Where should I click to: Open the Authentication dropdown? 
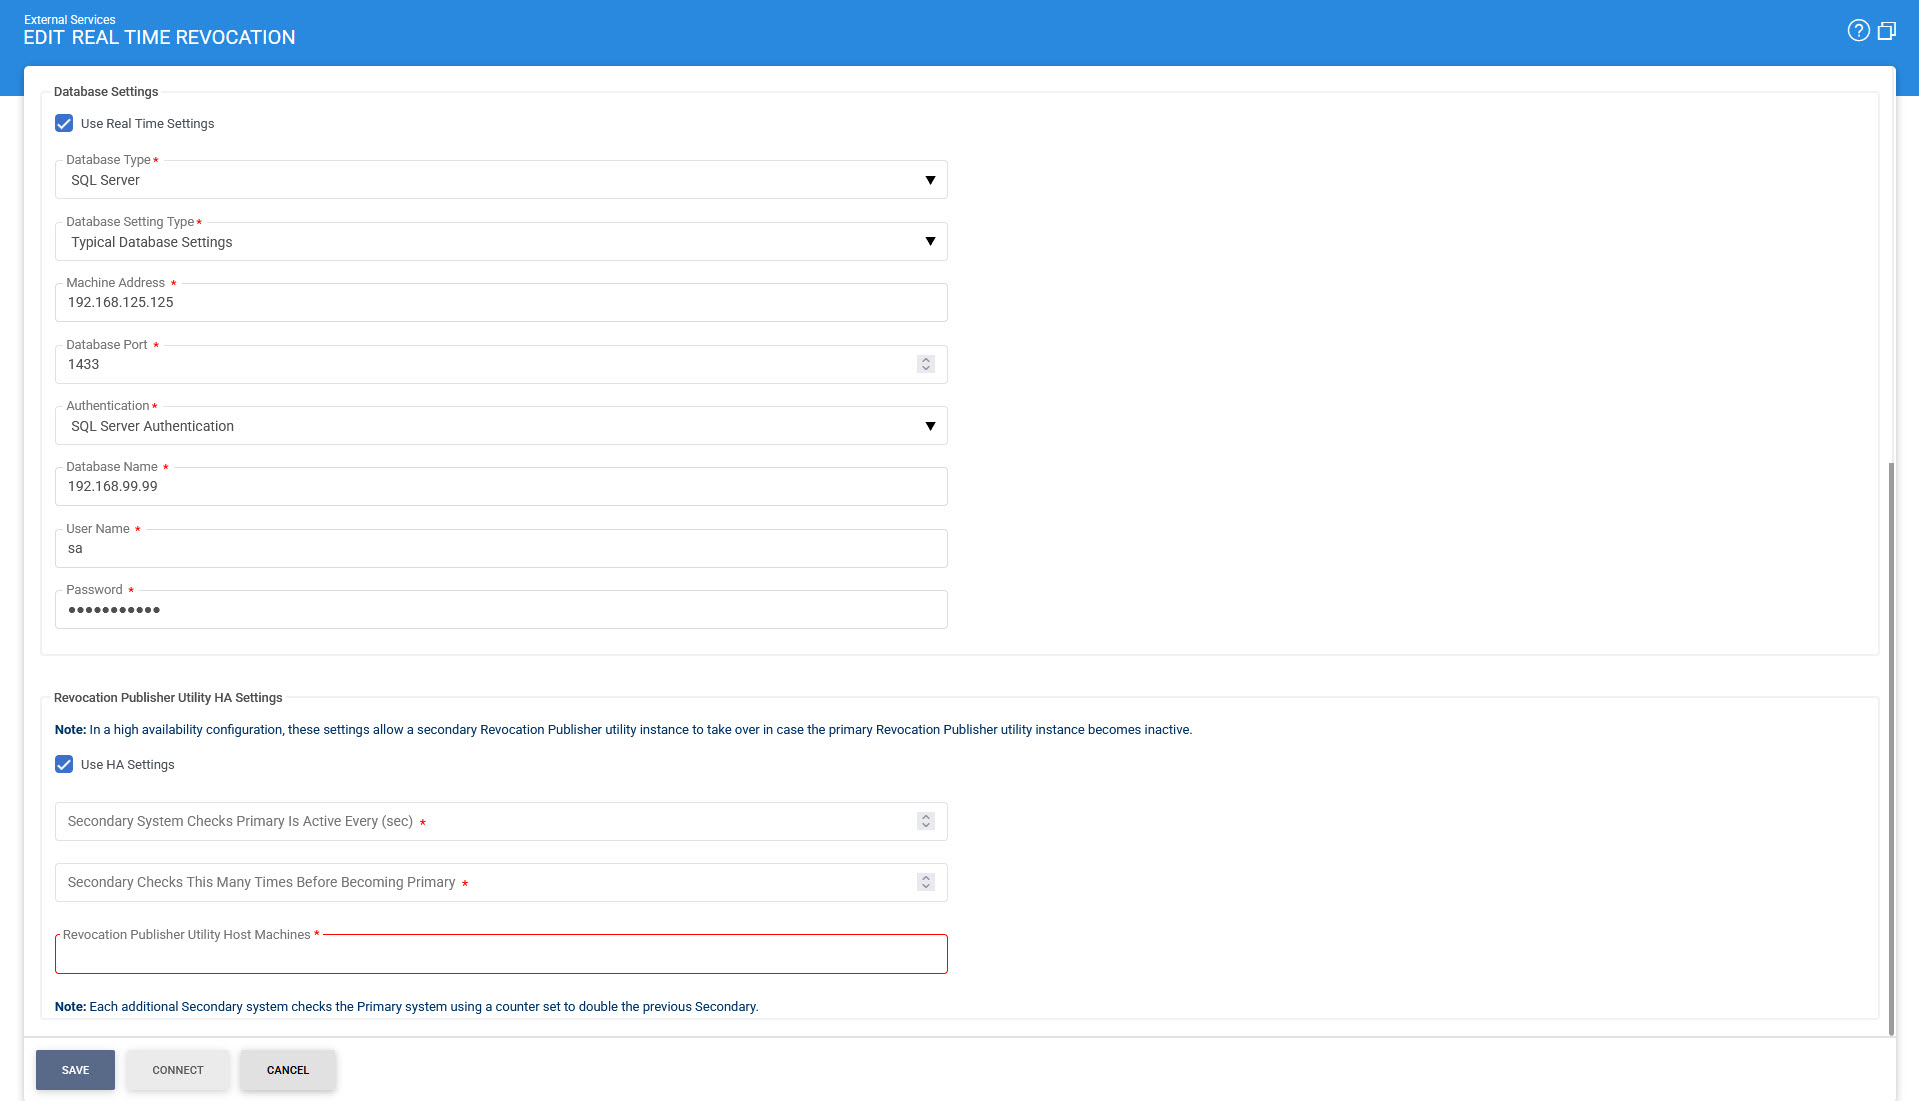pos(500,426)
